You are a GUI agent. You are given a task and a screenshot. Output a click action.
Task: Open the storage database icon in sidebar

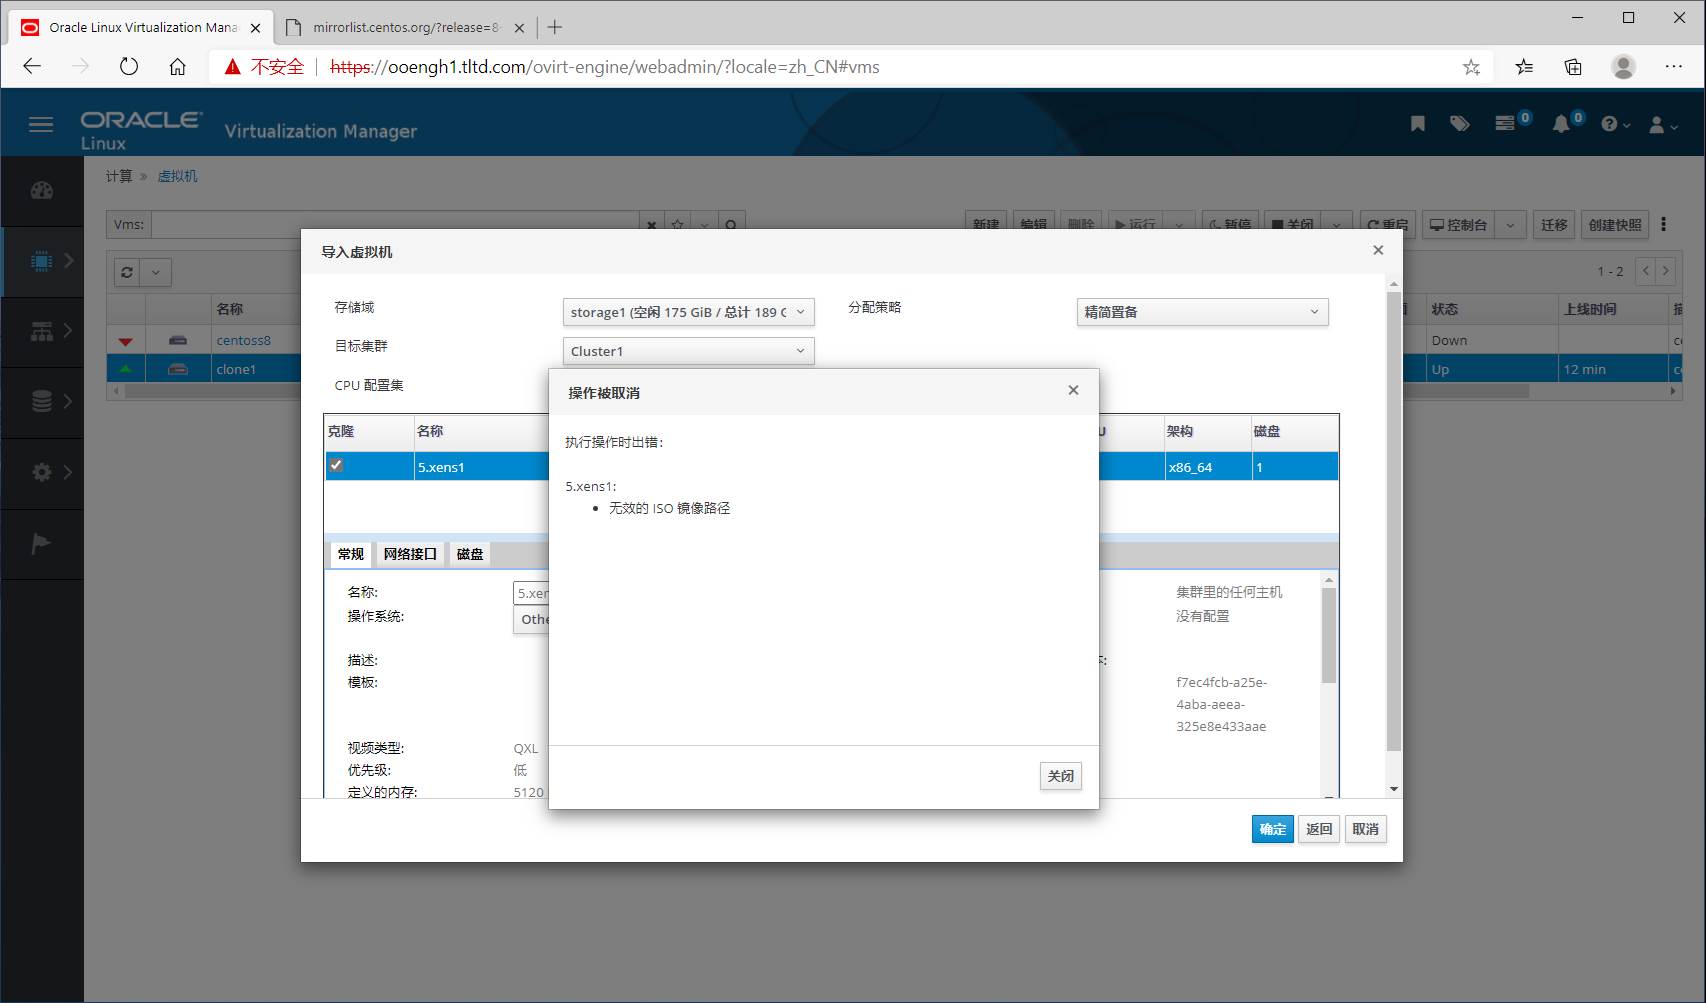click(41, 401)
